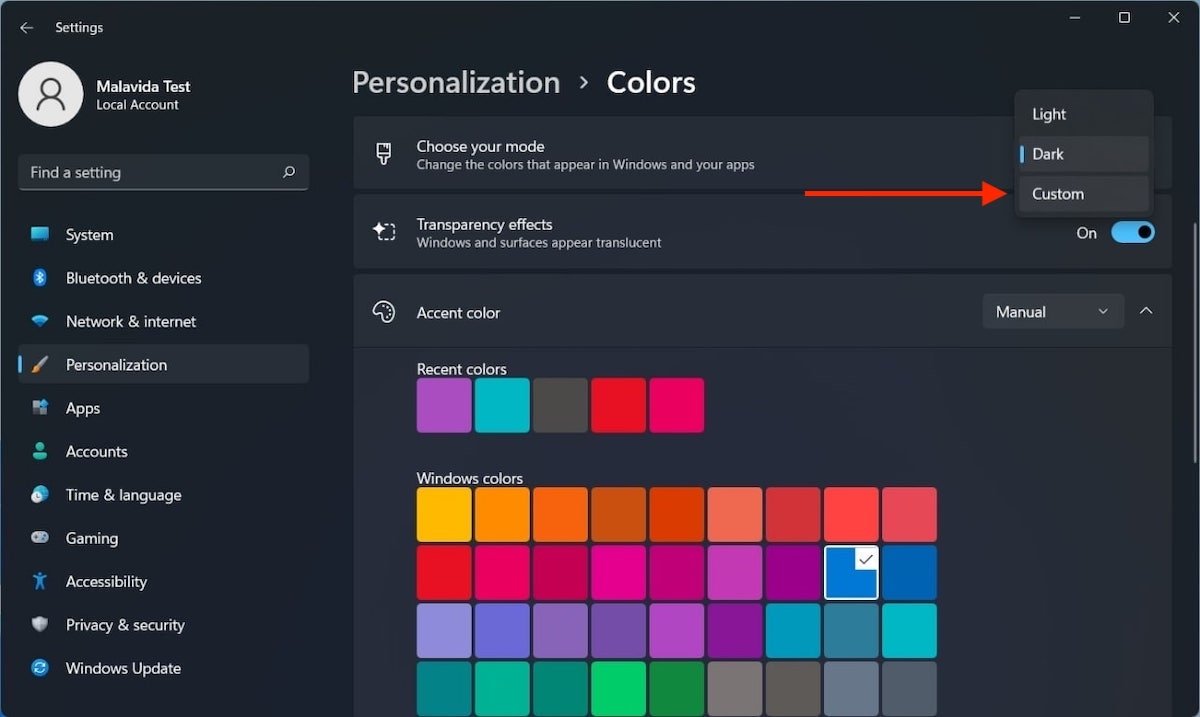Return to Personalization via the breadcrumb

(x=456, y=82)
